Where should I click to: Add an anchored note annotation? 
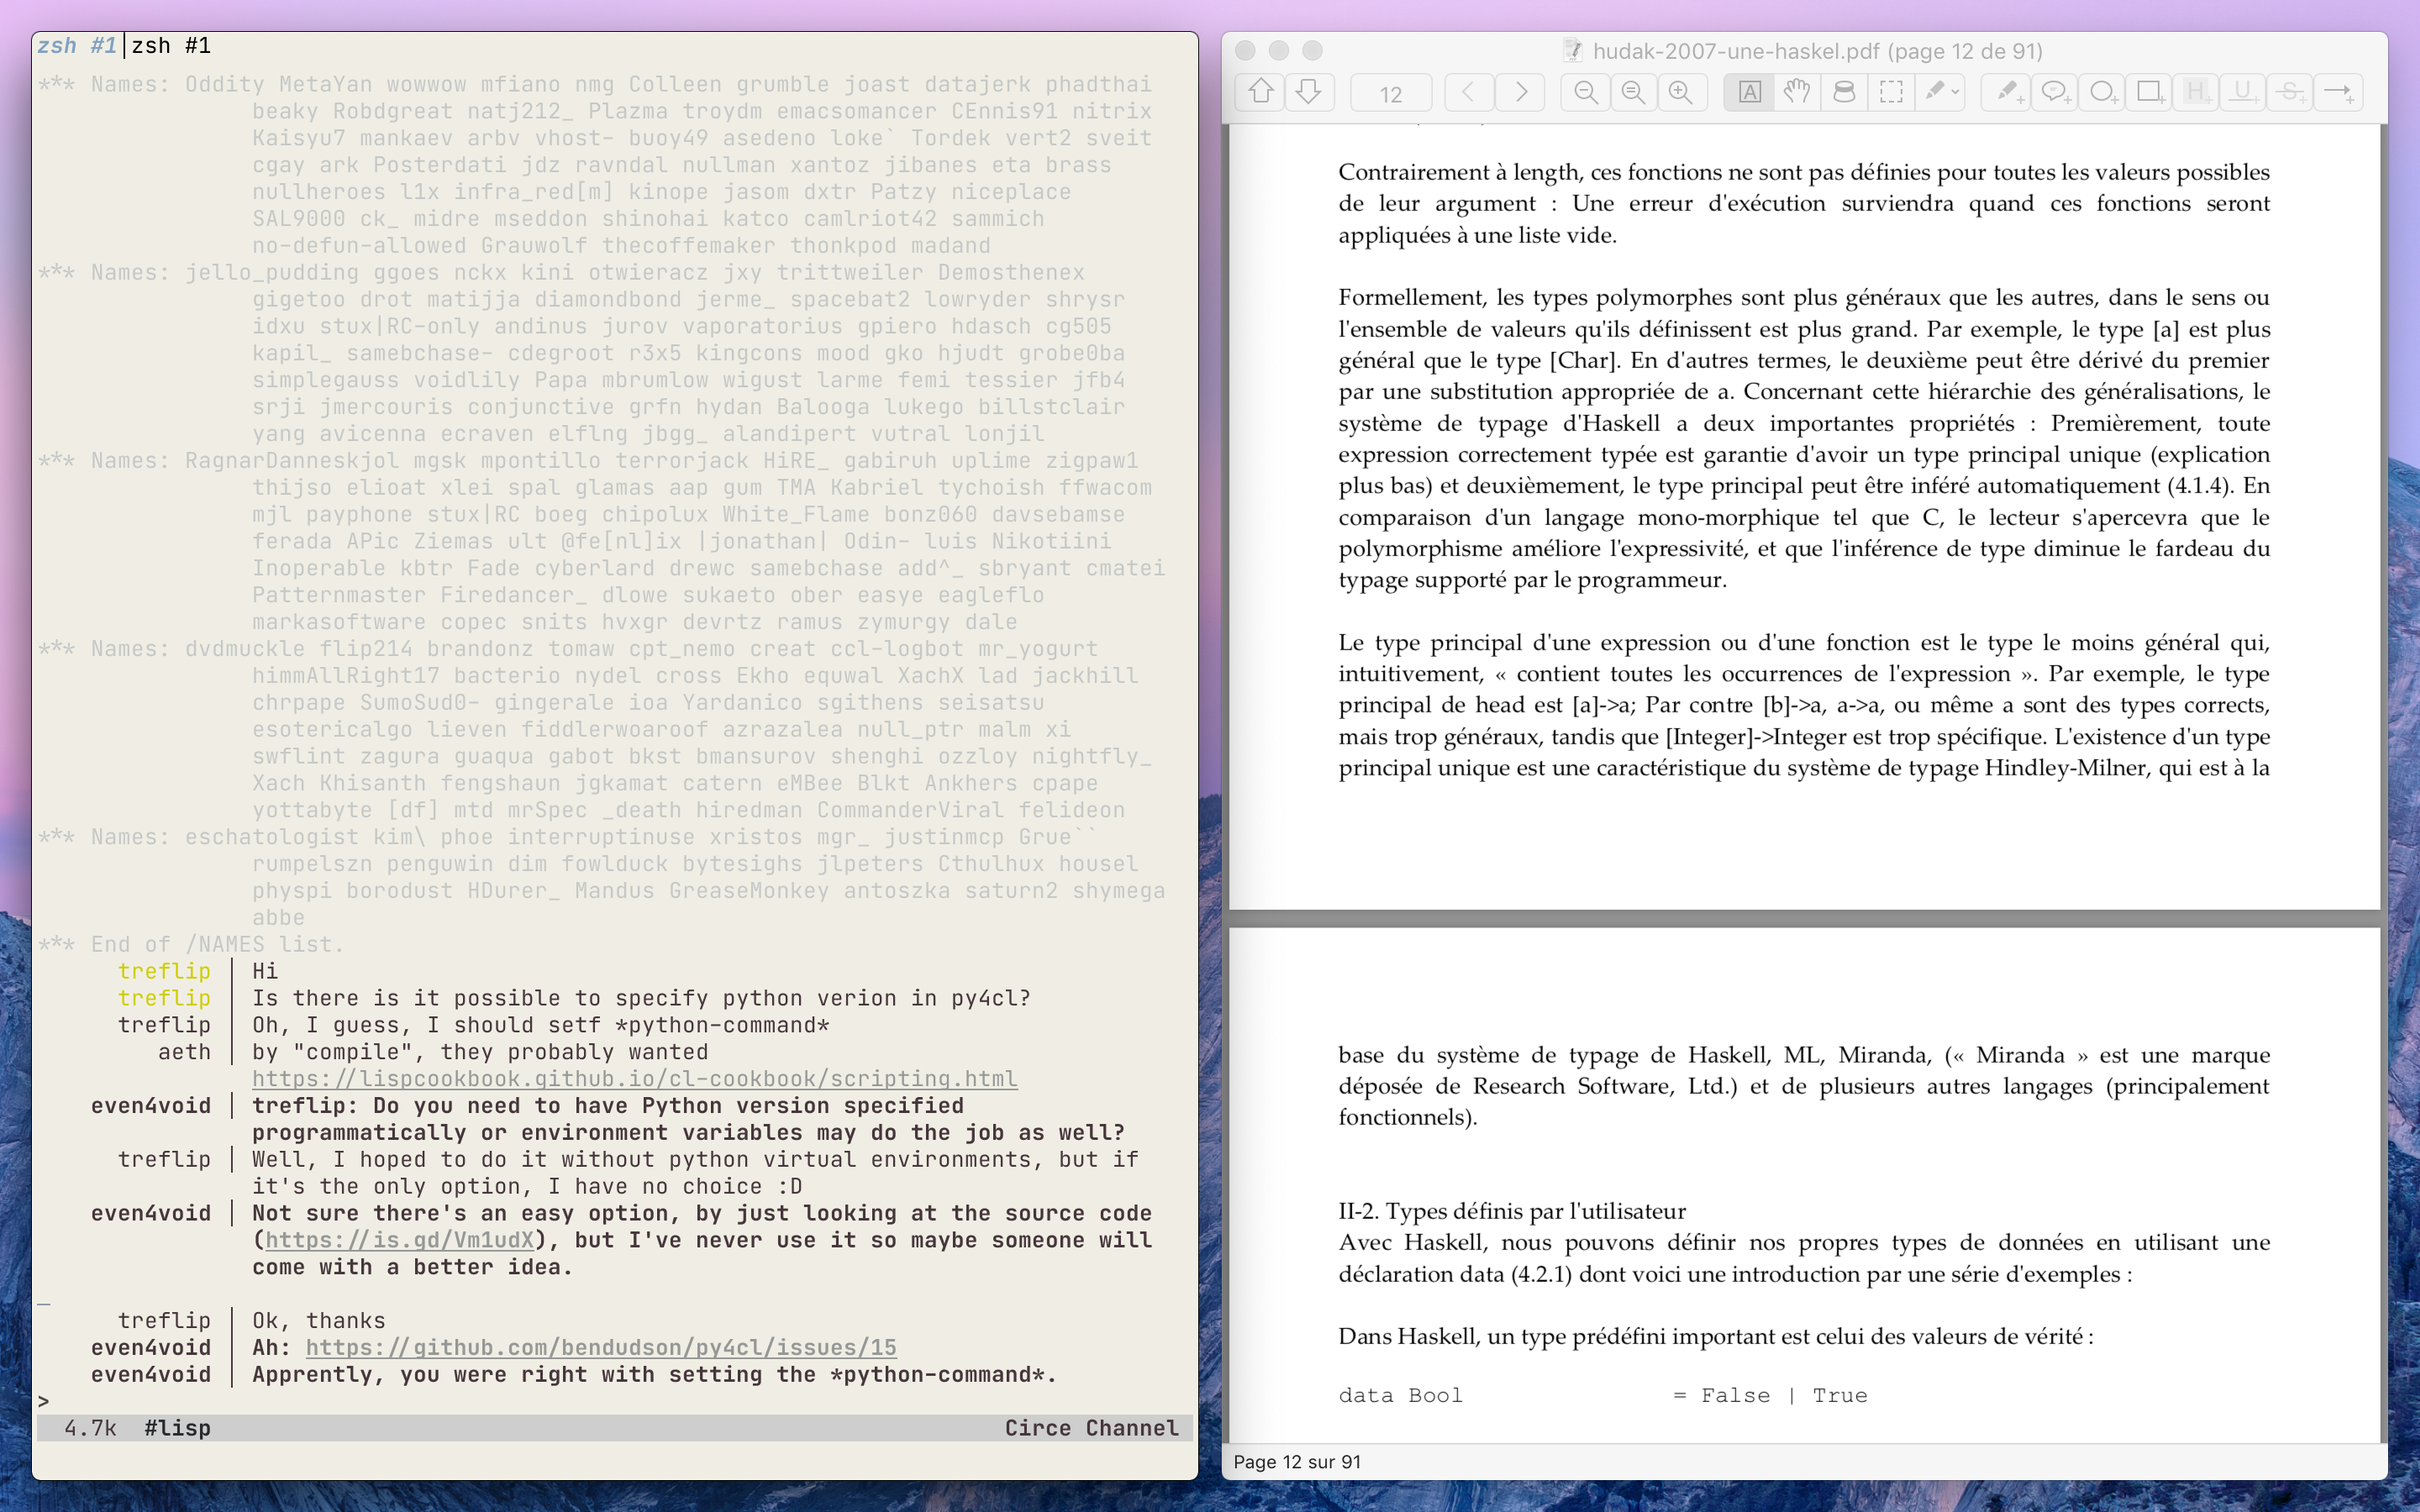point(2054,93)
